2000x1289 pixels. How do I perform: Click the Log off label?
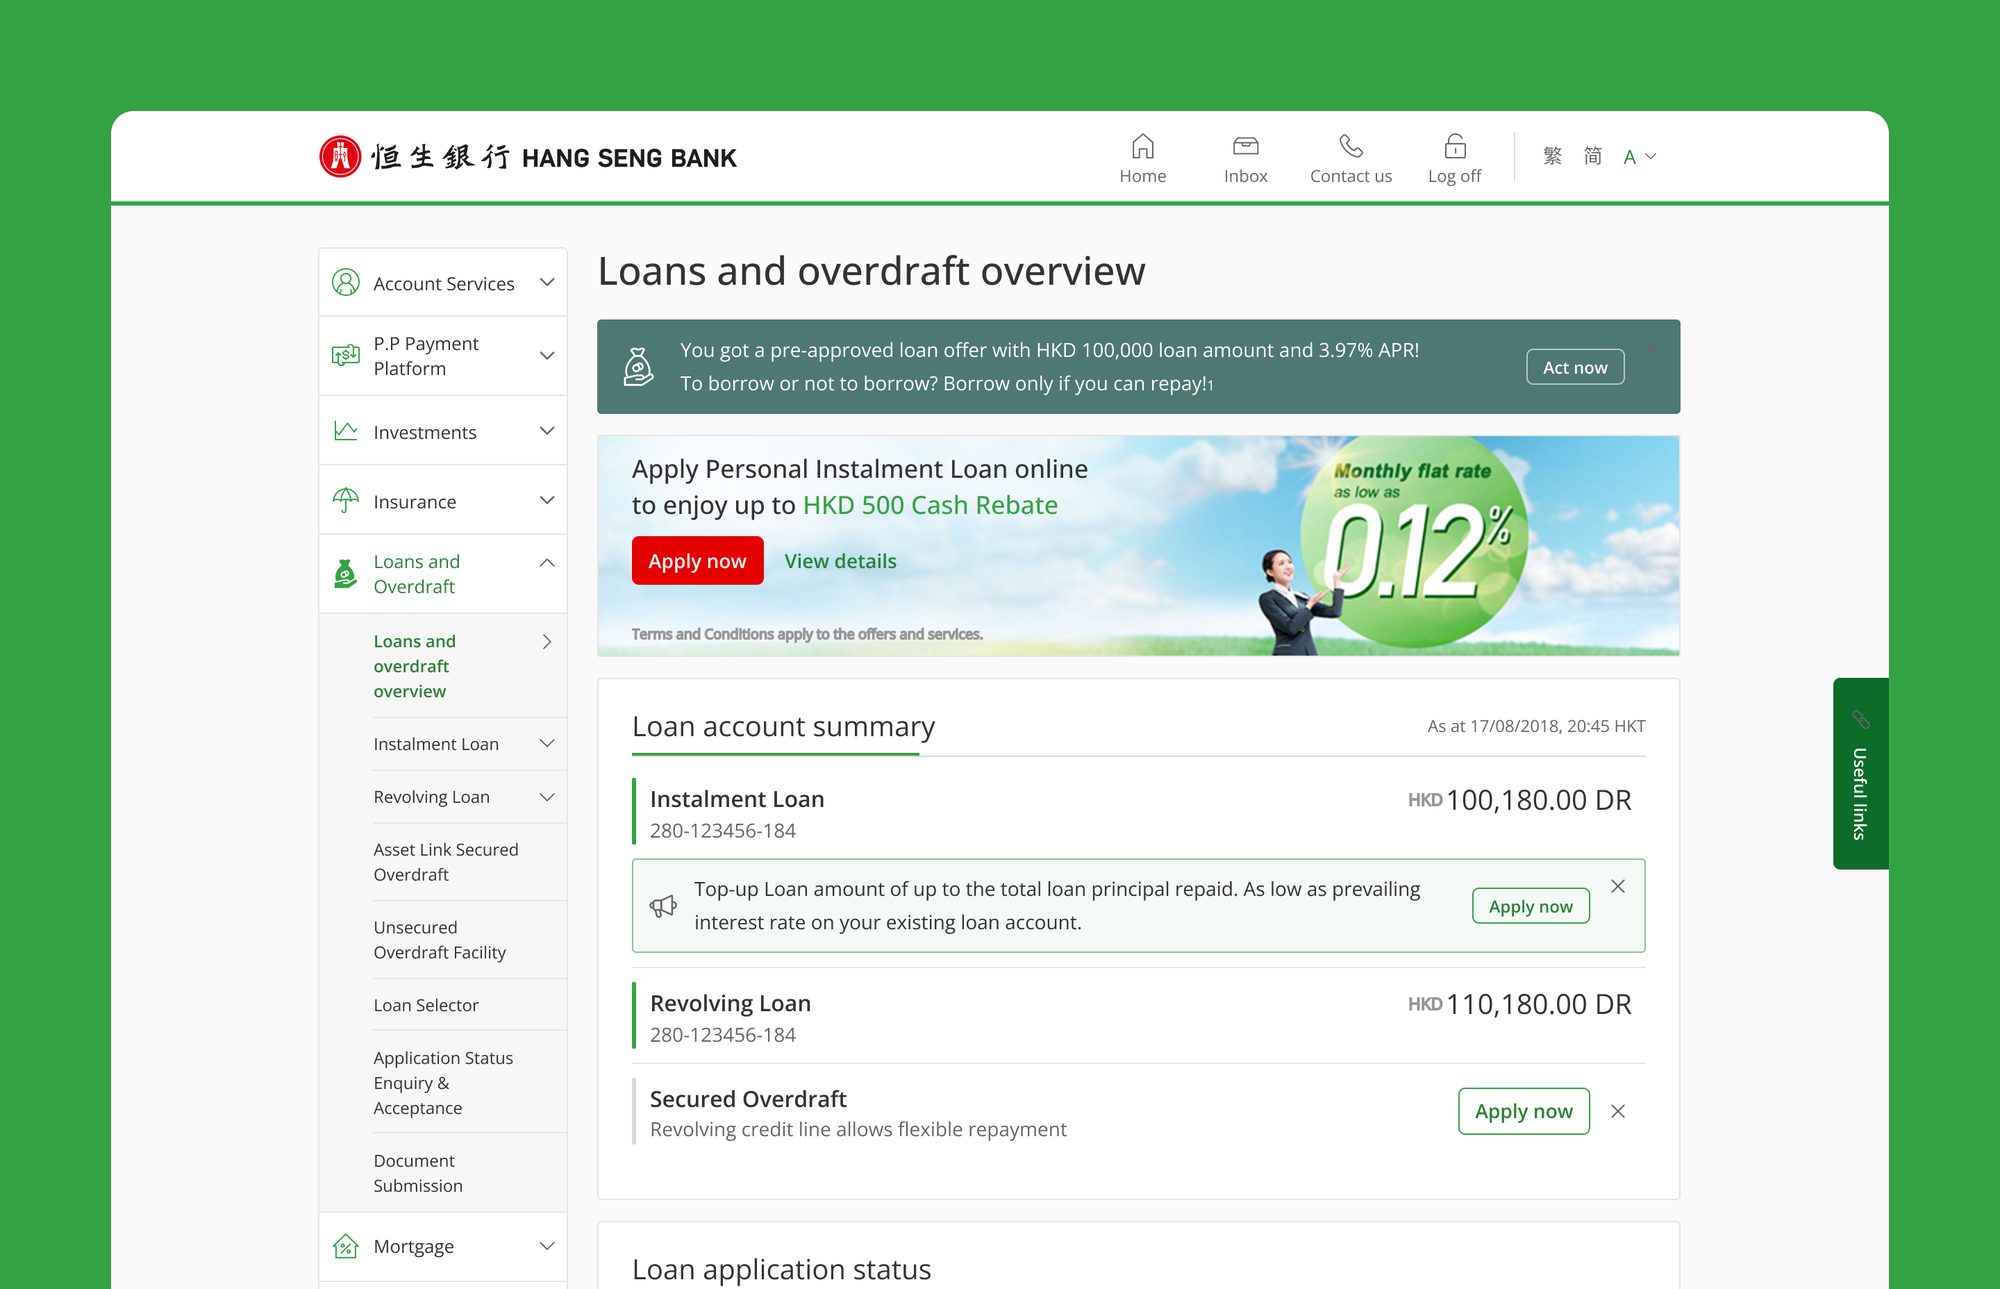pyautogui.click(x=1454, y=176)
